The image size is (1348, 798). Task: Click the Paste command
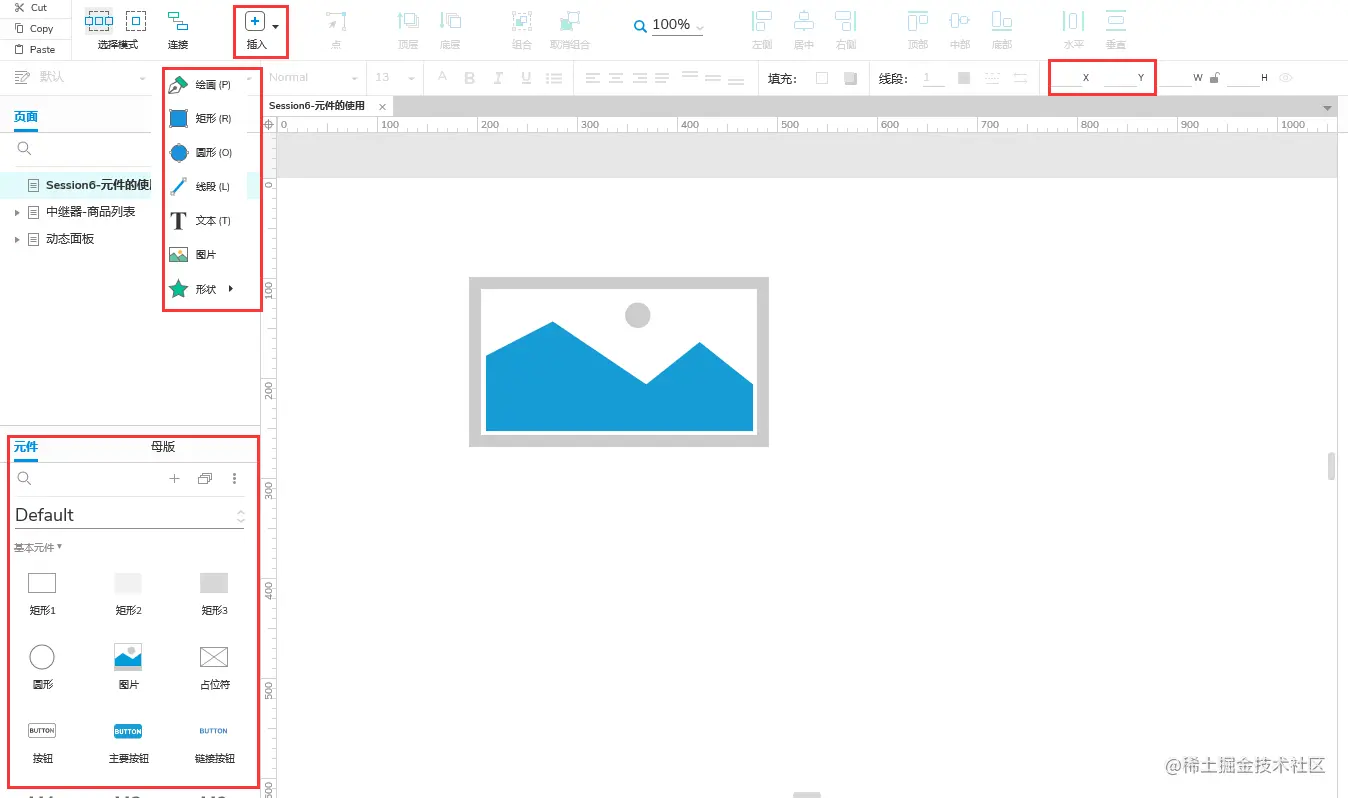pyautogui.click(x=35, y=49)
